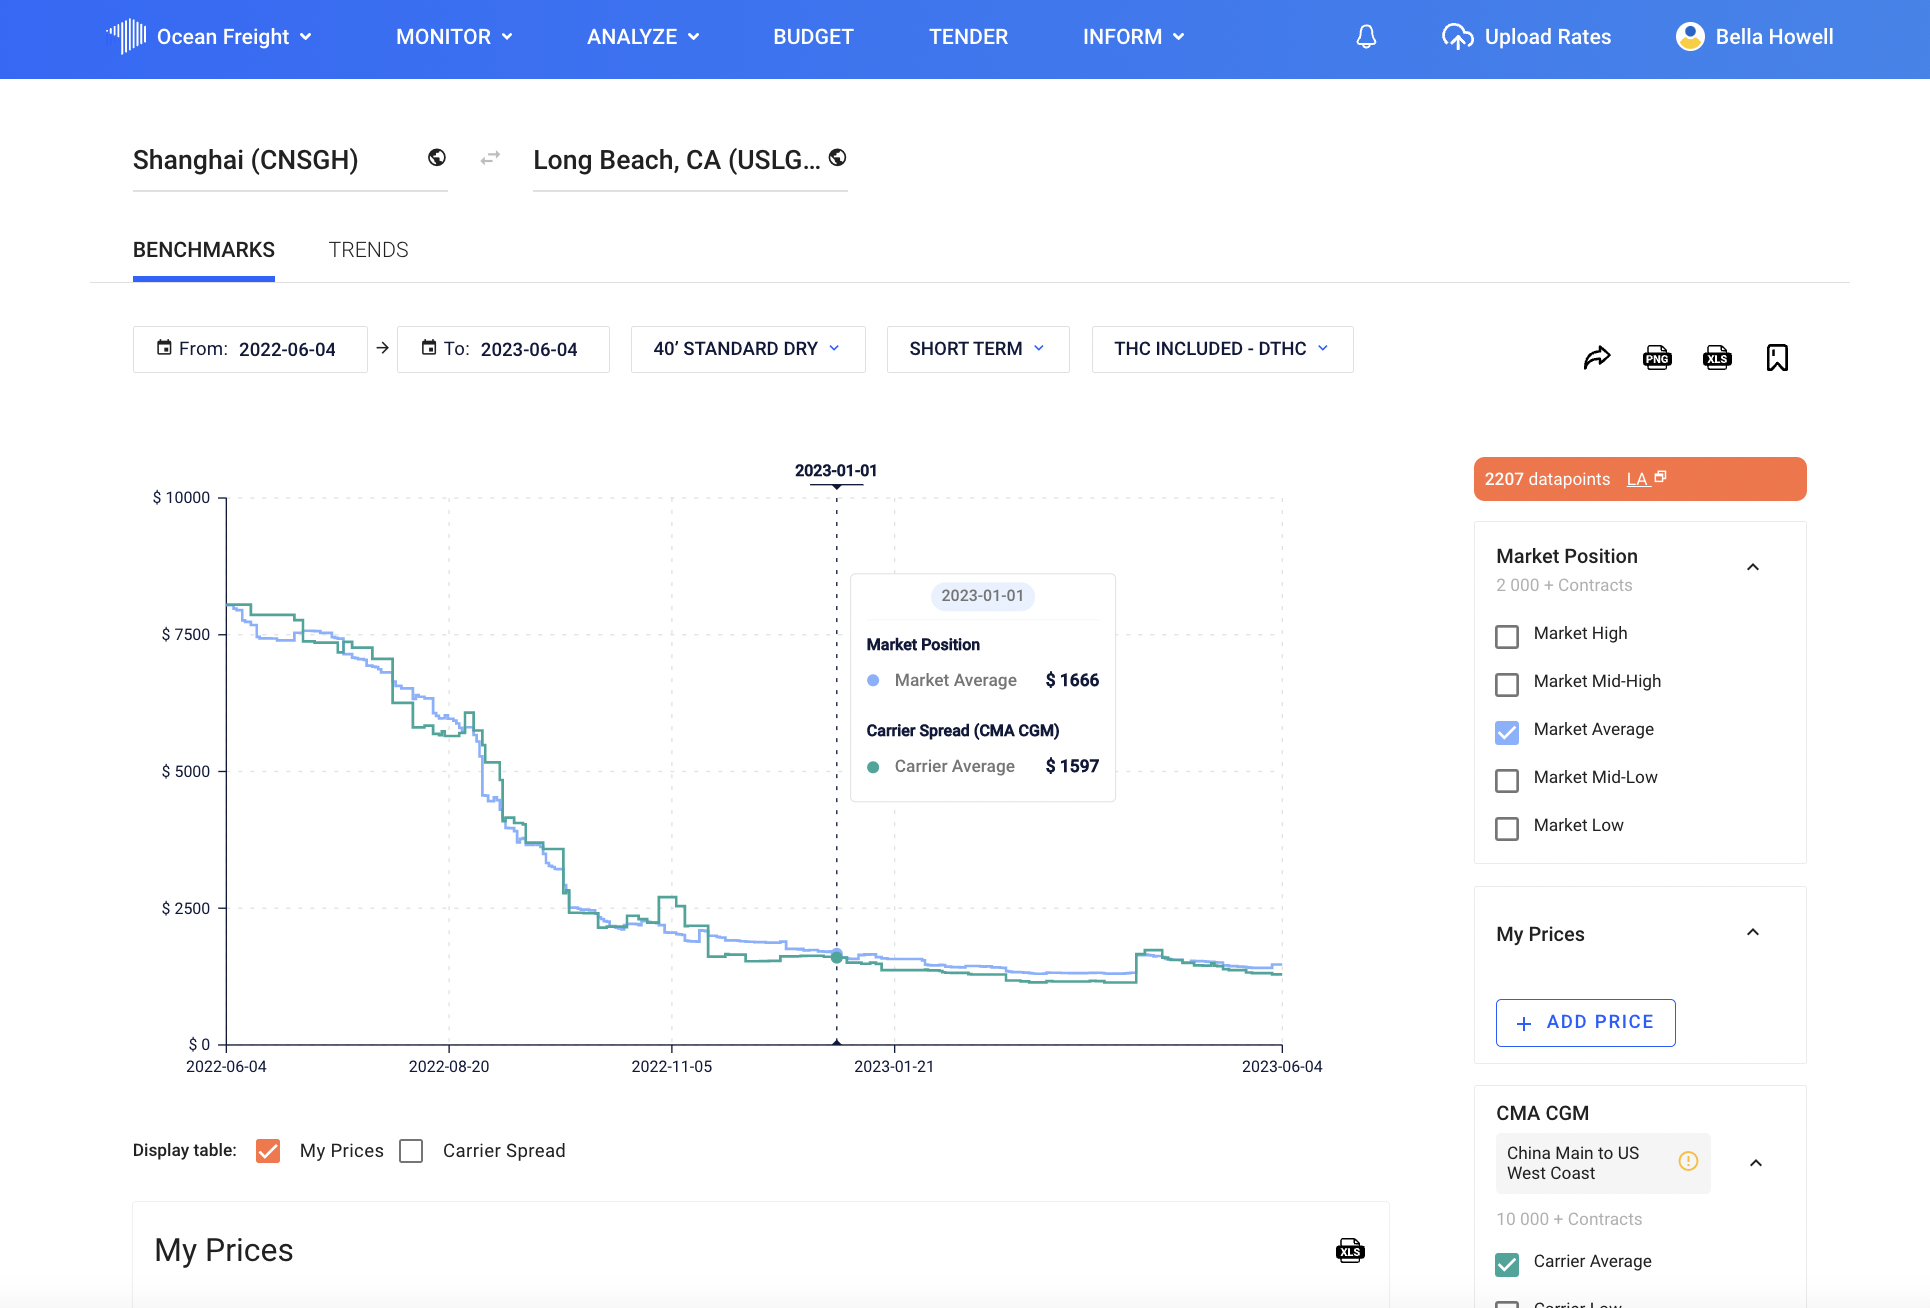Go to the BUDGET page

[x=813, y=37]
